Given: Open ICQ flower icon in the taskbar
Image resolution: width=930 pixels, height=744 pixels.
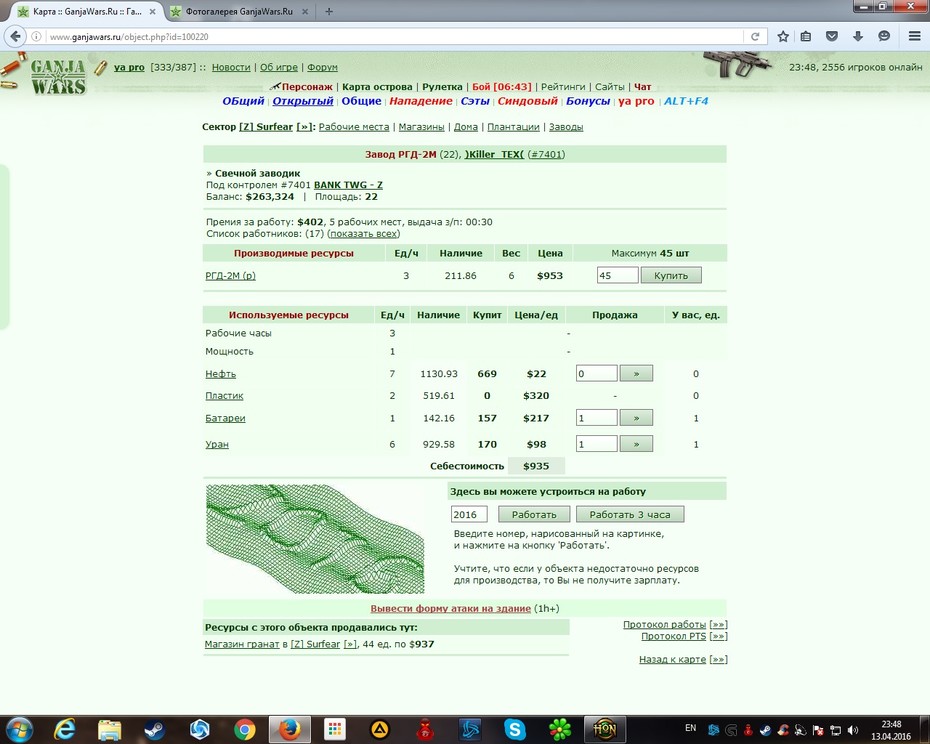Looking at the screenshot, I should (x=559, y=730).
